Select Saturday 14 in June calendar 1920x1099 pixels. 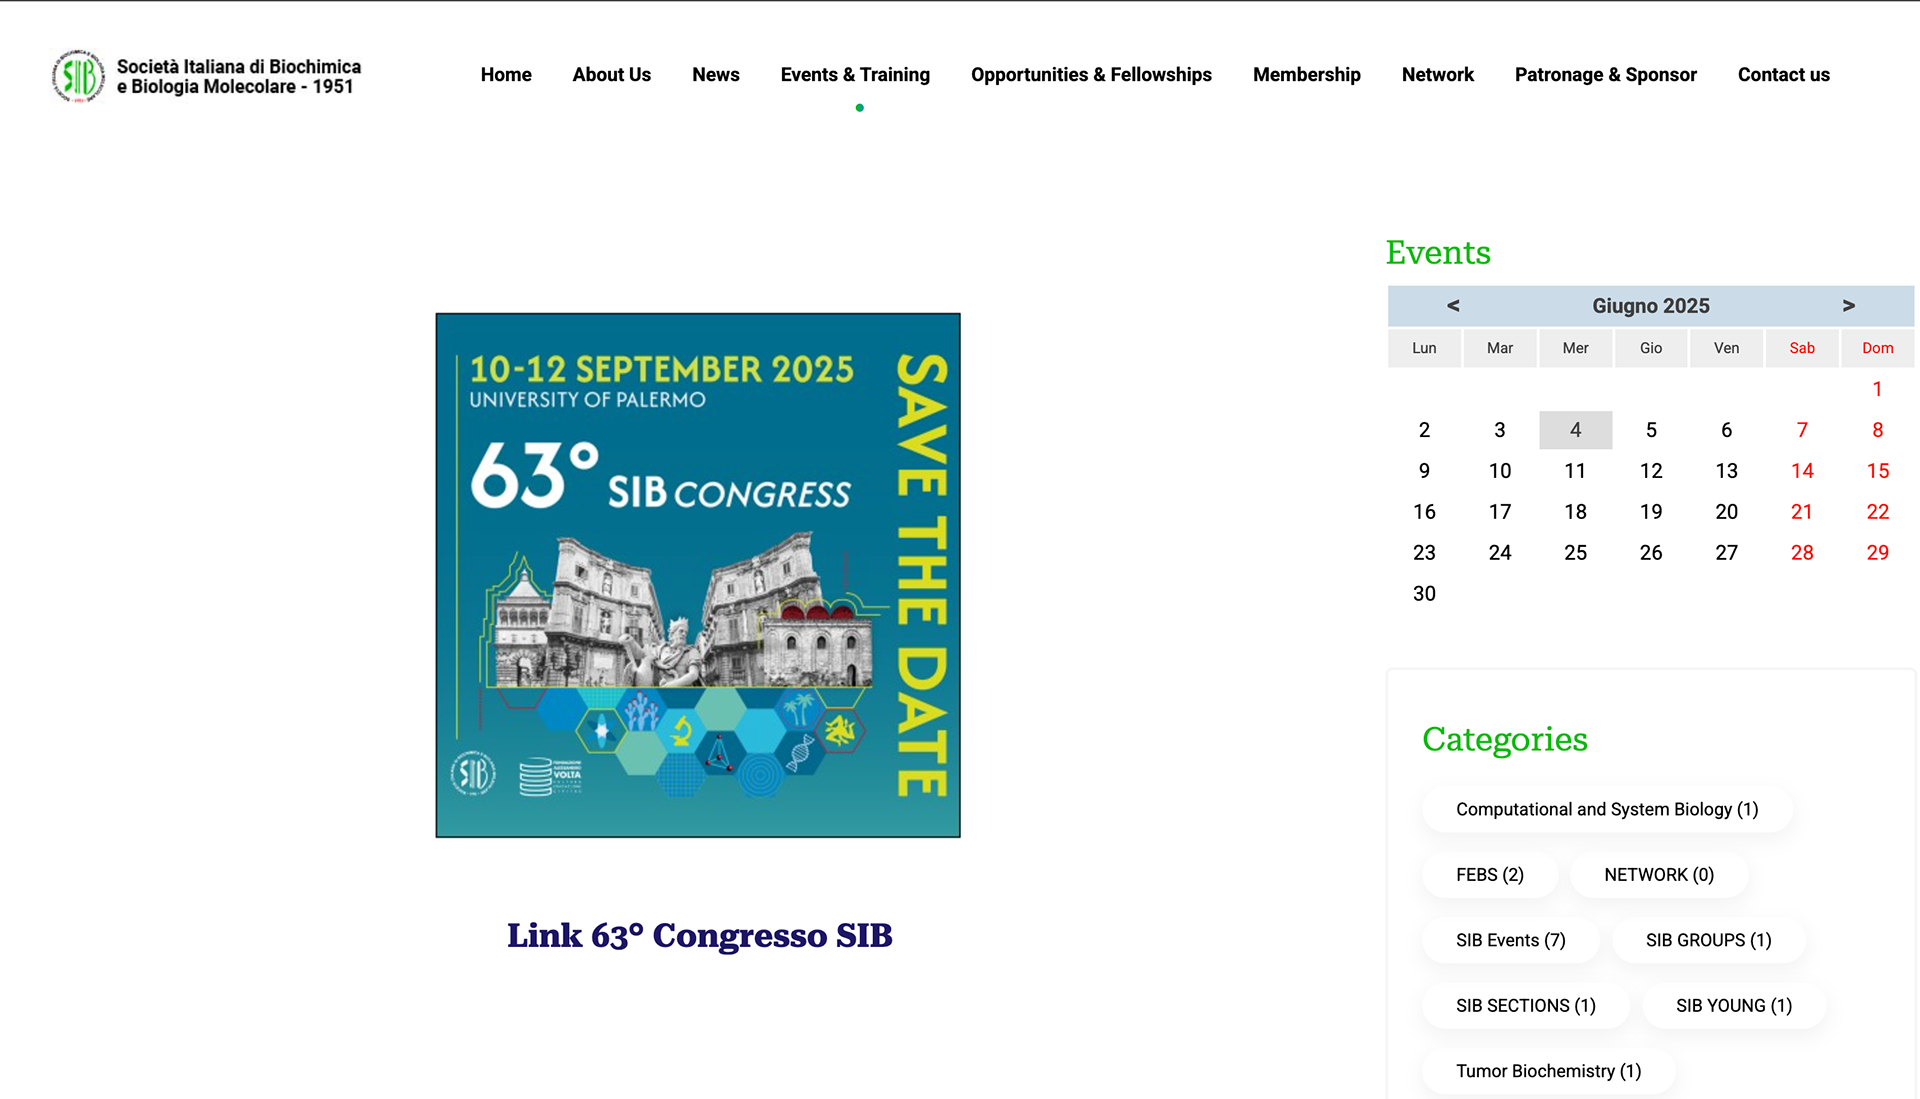point(1802,471)
